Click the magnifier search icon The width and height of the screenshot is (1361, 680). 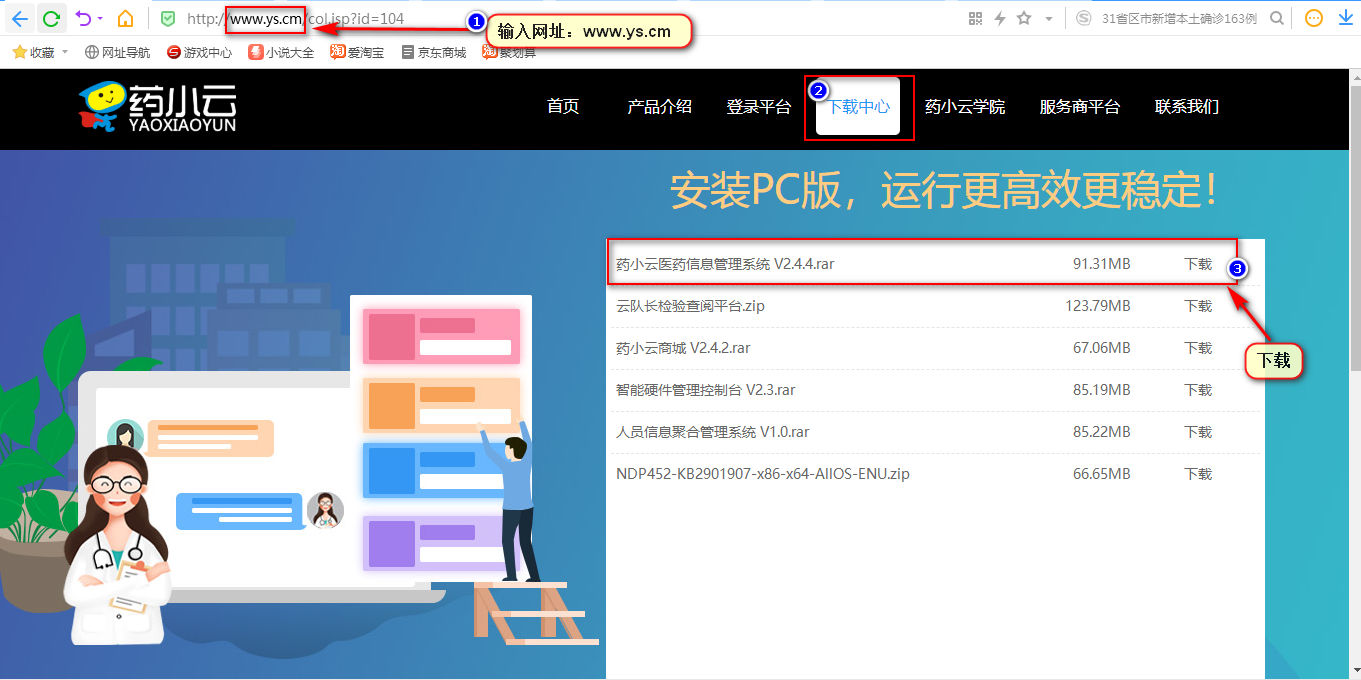pos(1277,18)
